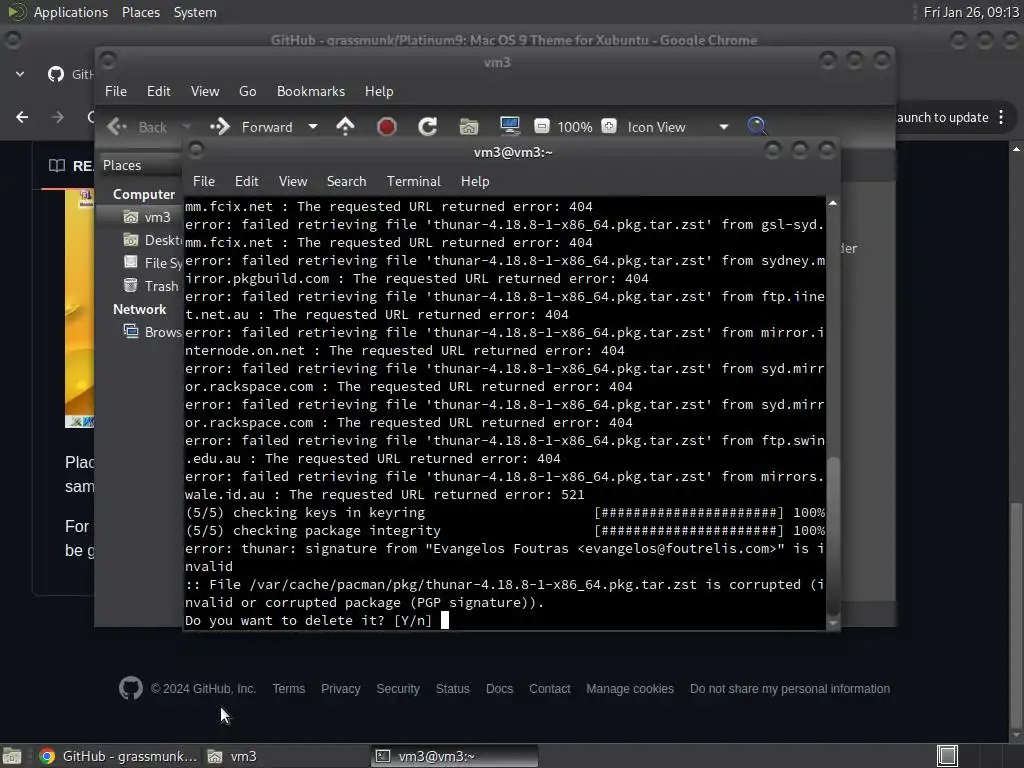This screenshot has width=1024, height=768.
Task: Open Bookmarks menu in file manager
Action: click(x=311, y=91)
